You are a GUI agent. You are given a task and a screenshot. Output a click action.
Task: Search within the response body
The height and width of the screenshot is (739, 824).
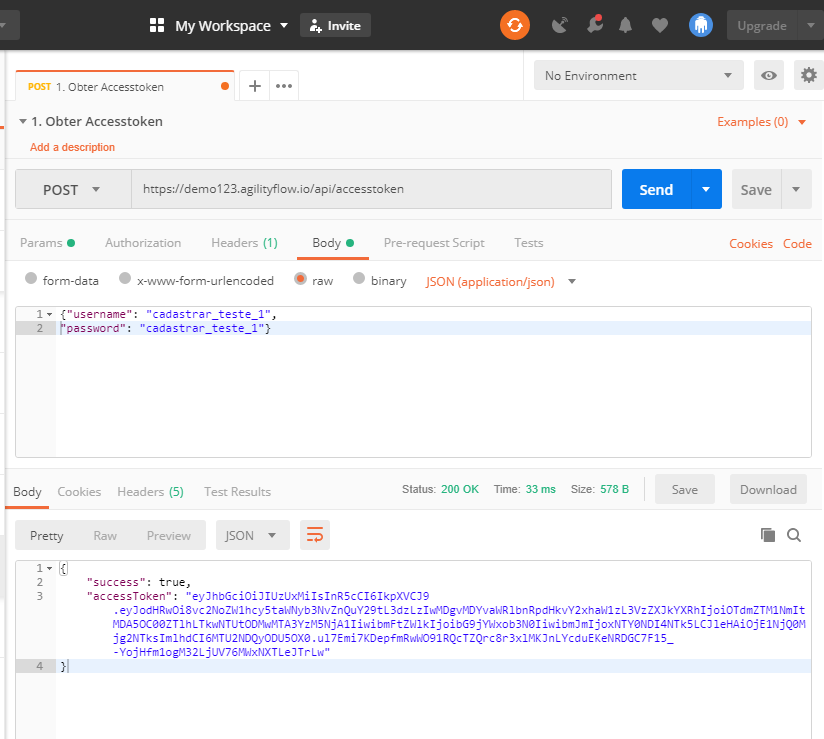pos(794,535)
